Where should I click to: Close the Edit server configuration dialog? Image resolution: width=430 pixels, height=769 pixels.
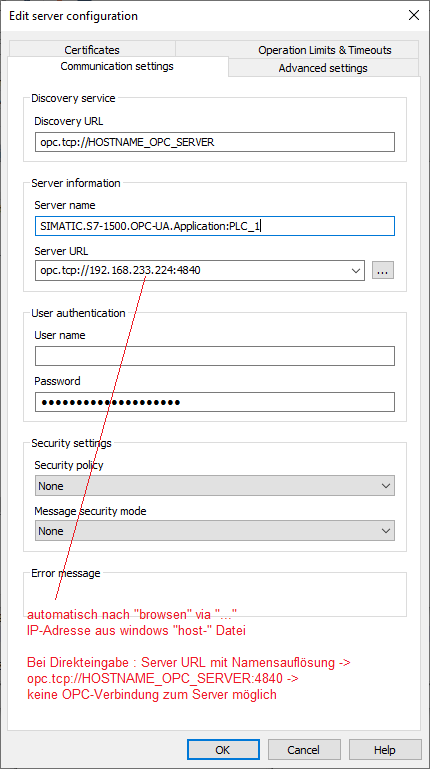(x=413, y=15)
